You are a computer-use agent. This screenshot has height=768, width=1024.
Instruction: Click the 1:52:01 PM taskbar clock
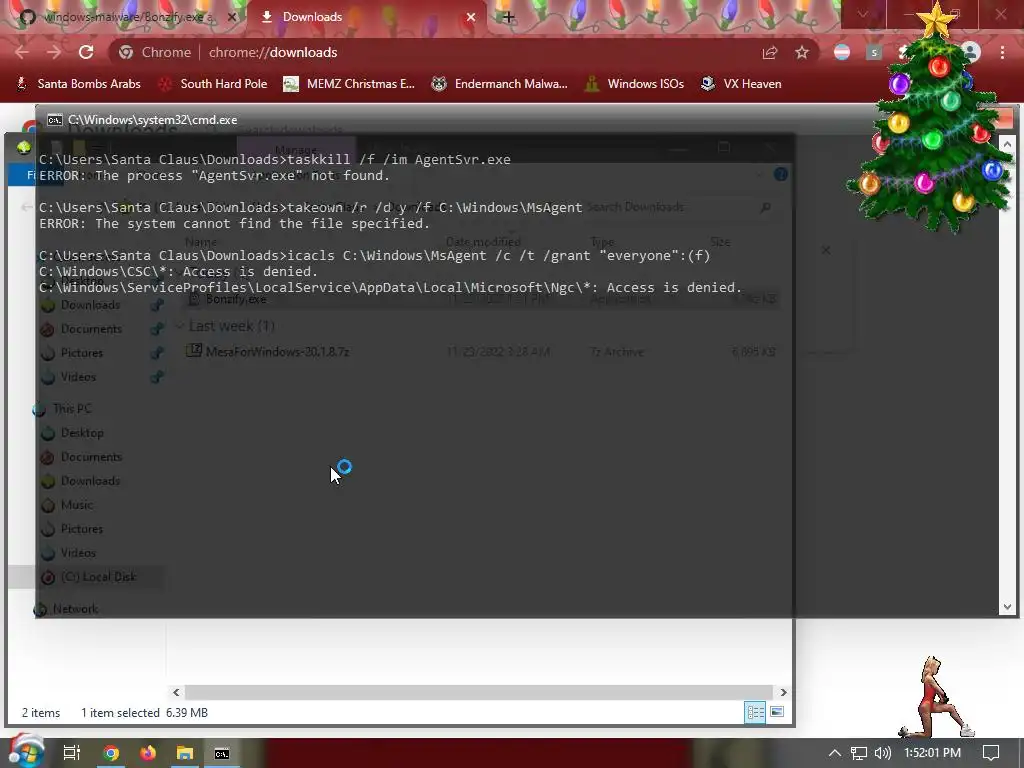pos(932,753)
